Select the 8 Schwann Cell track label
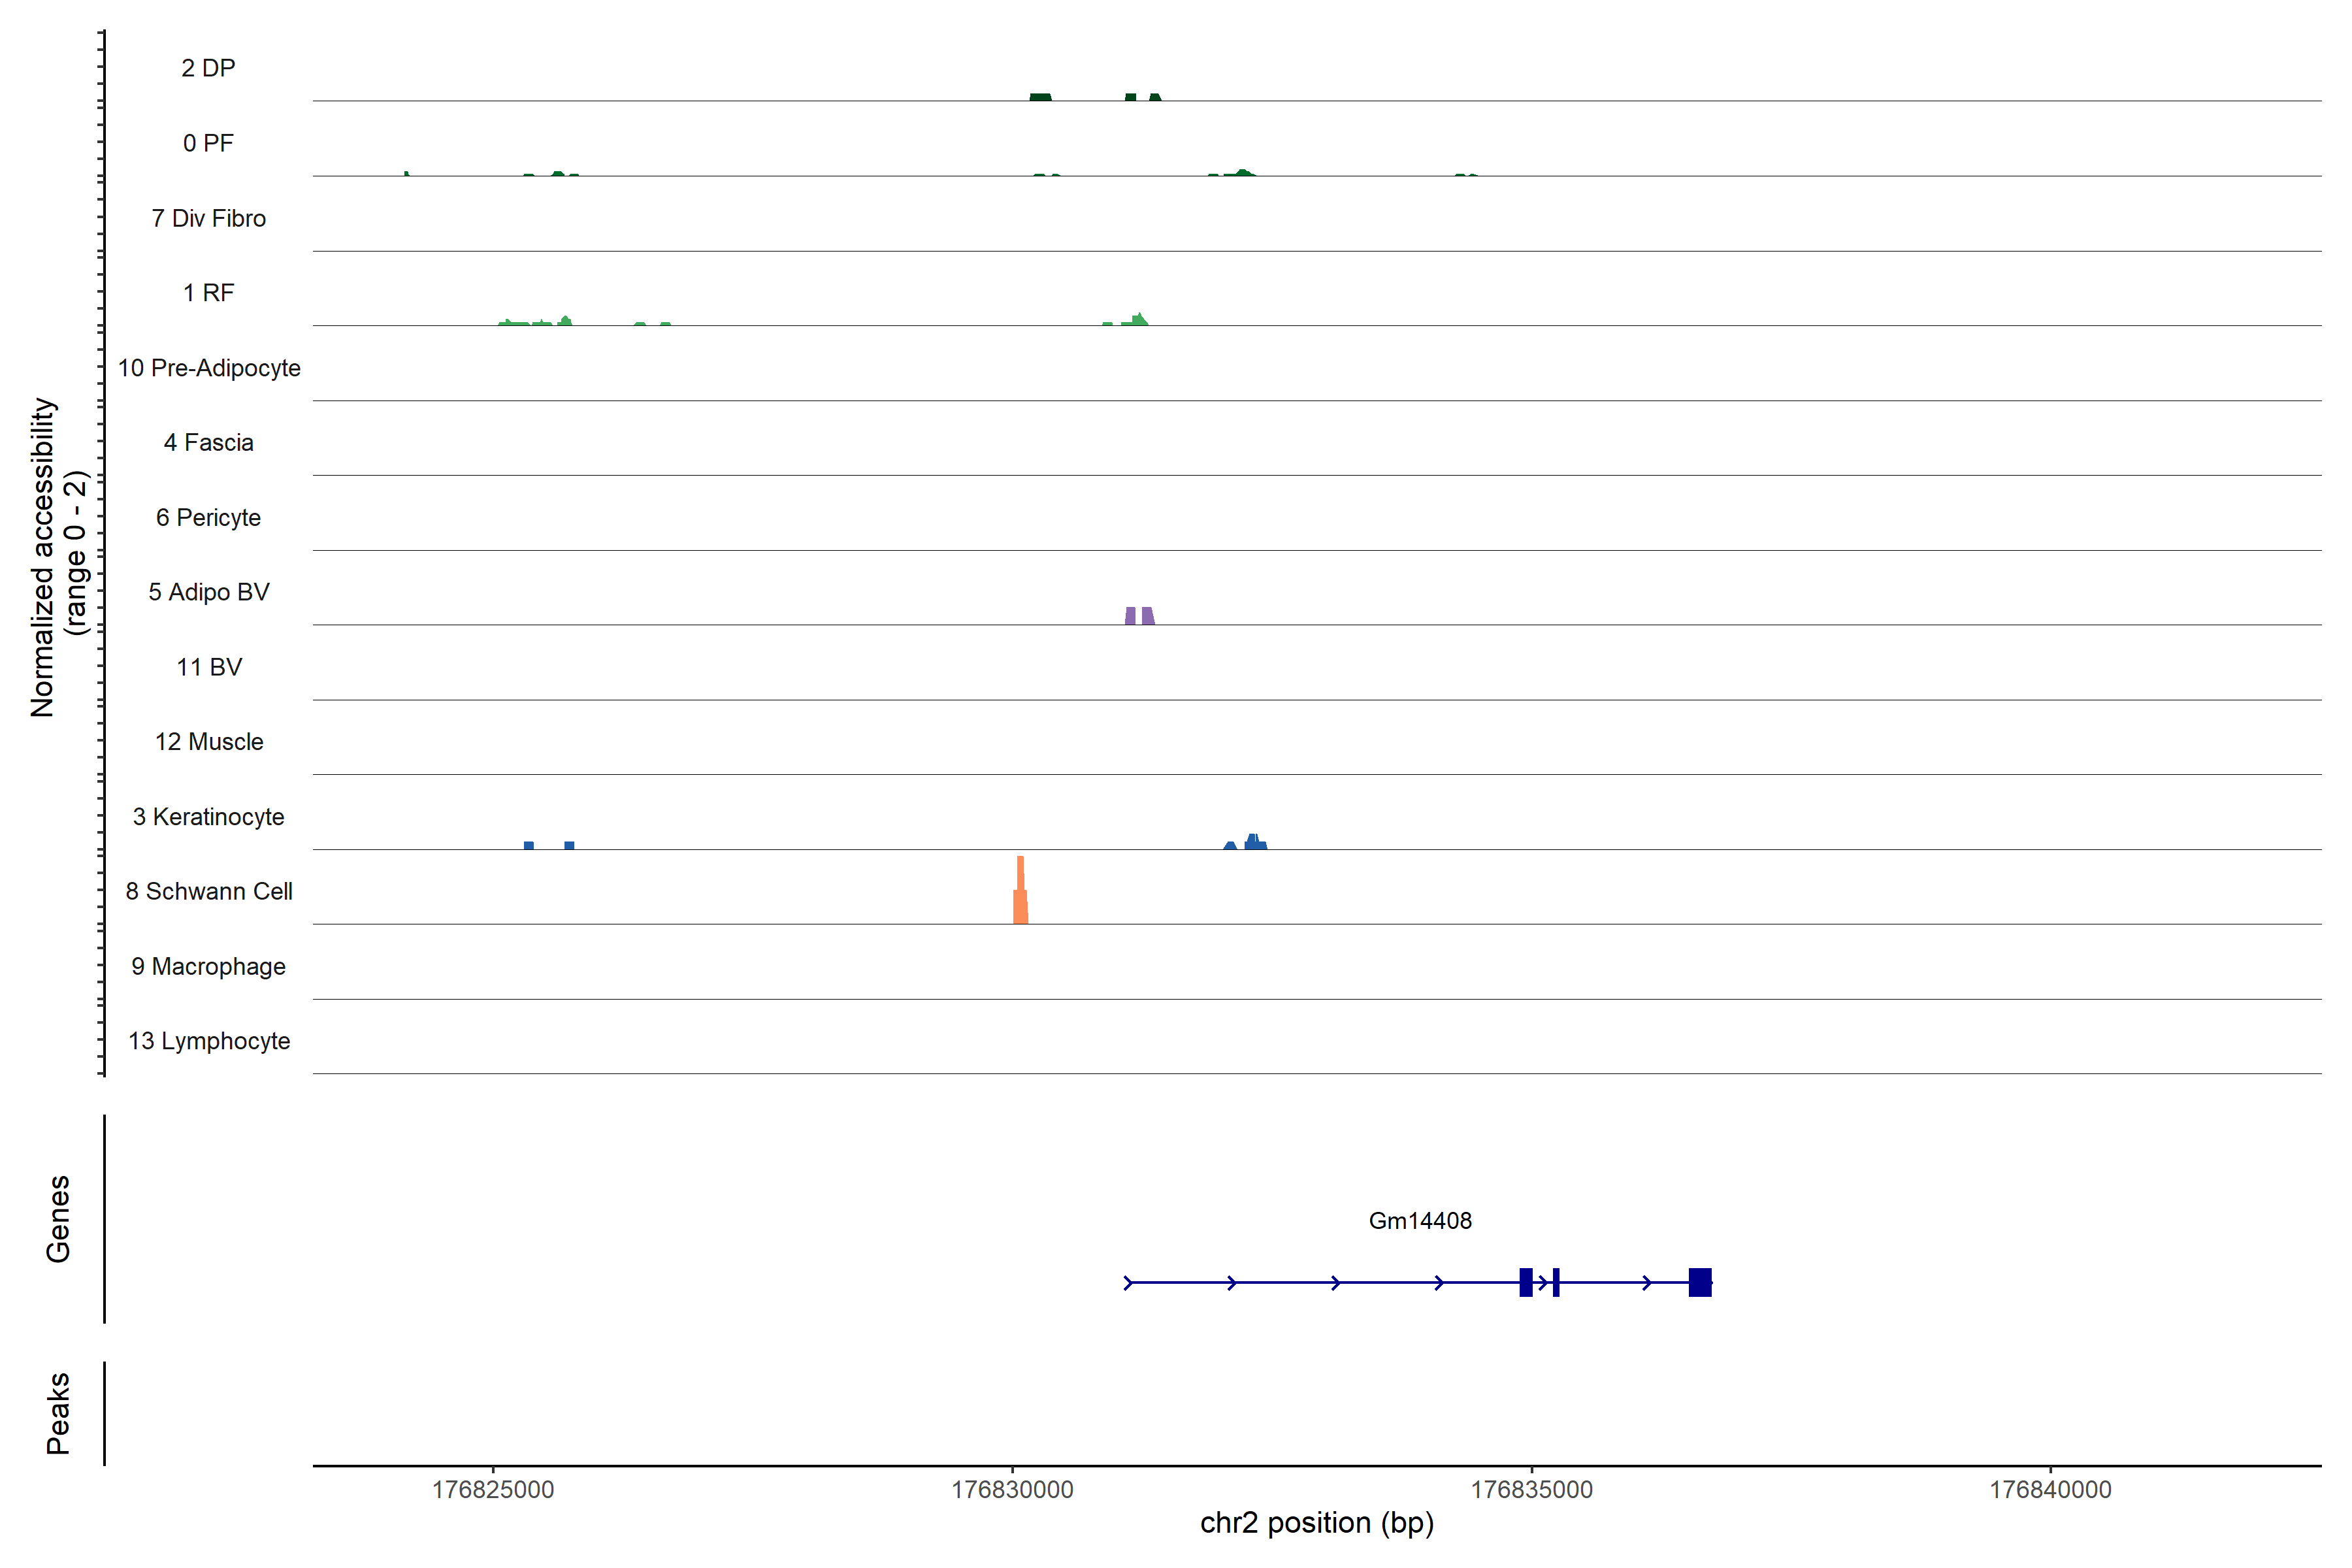 point(209,891)
